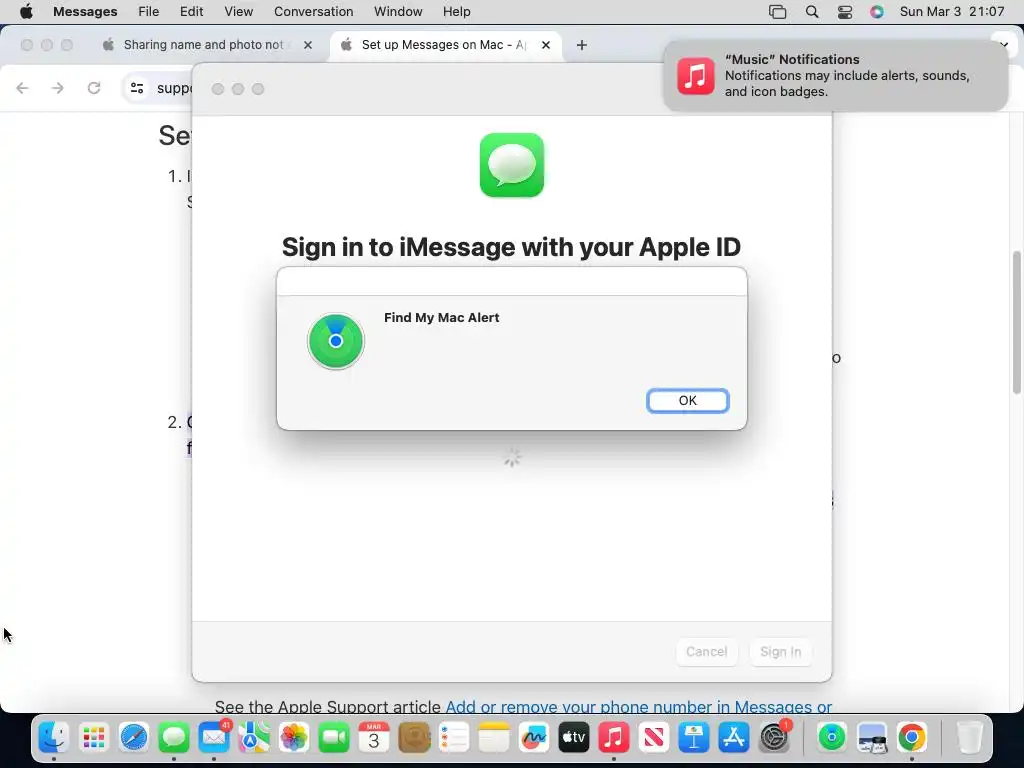Screen dimensions: 1024x768
Task: Open News app in the Dock
Action: [x=654, y=738]
